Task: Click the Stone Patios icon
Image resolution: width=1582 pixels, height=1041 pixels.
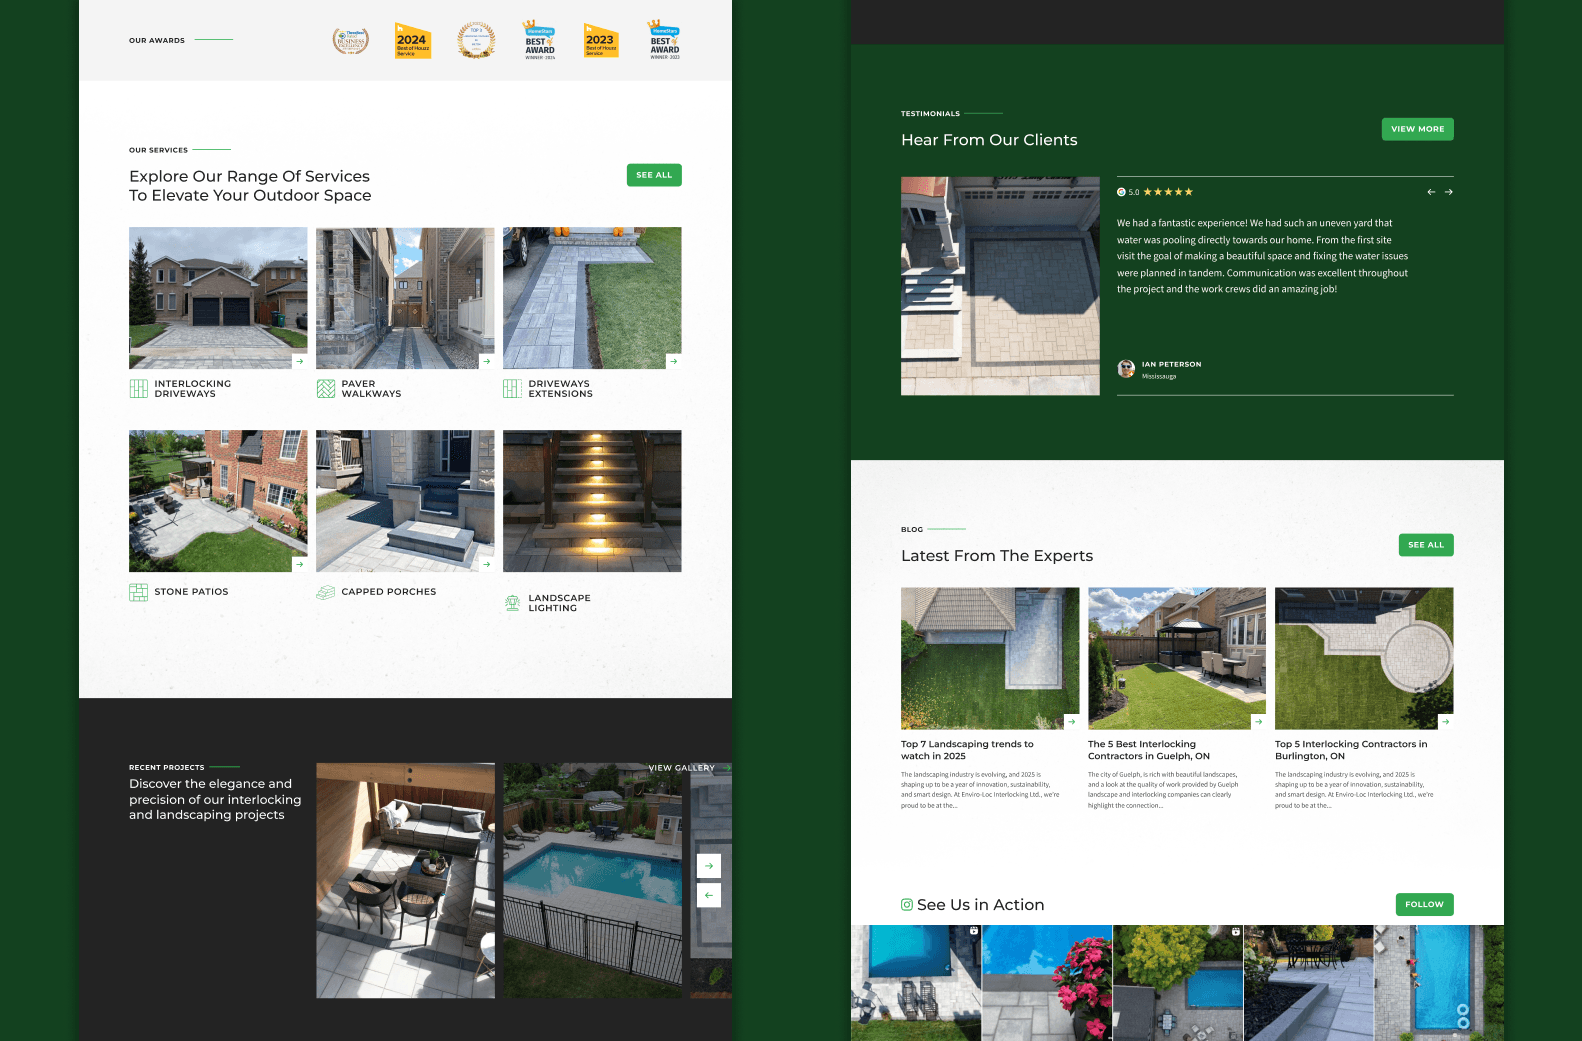Action: pyautogui.click(x=138, y=592)
